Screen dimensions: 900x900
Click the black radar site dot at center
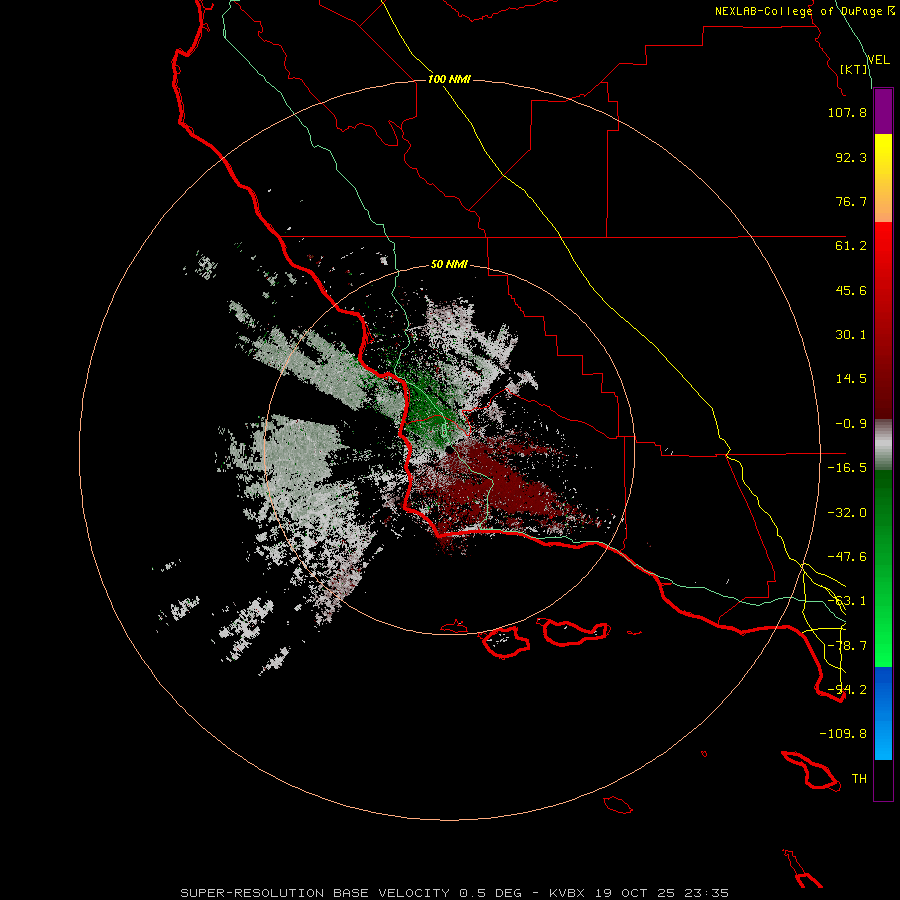449,451
